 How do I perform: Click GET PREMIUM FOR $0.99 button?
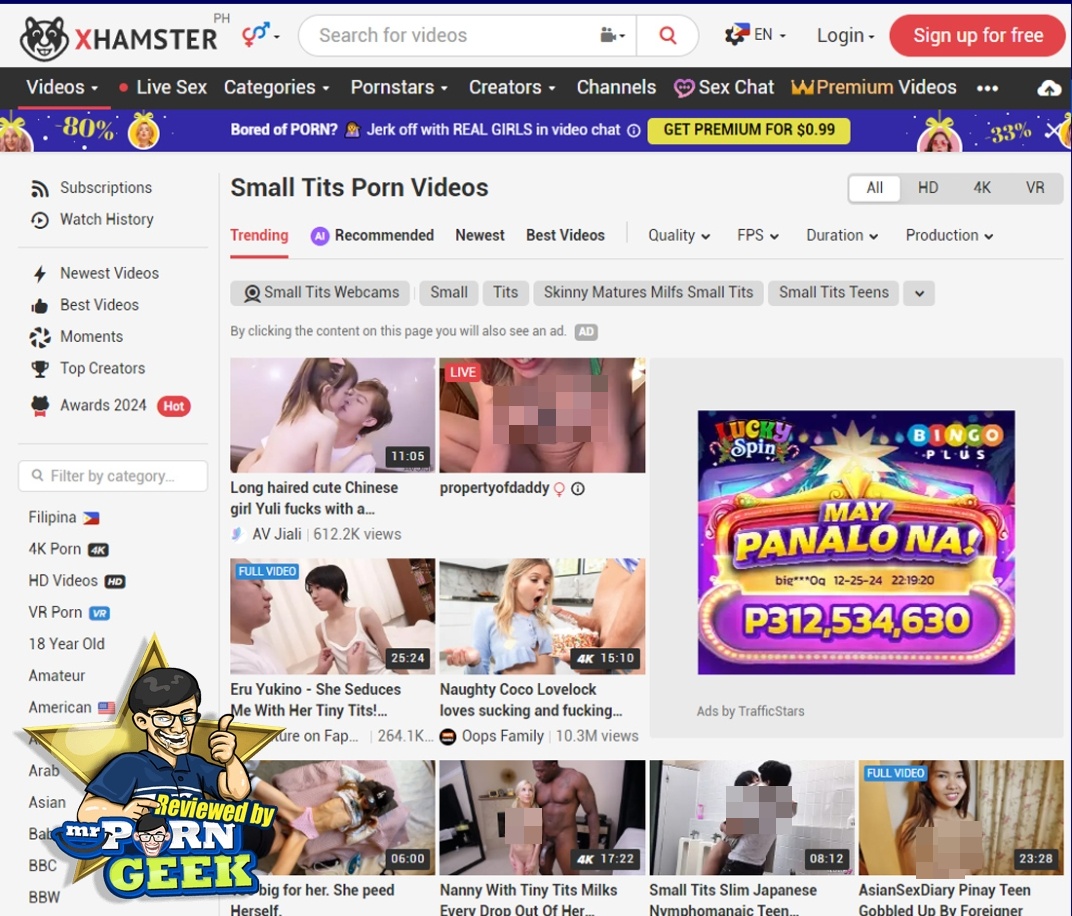point(749,130)
